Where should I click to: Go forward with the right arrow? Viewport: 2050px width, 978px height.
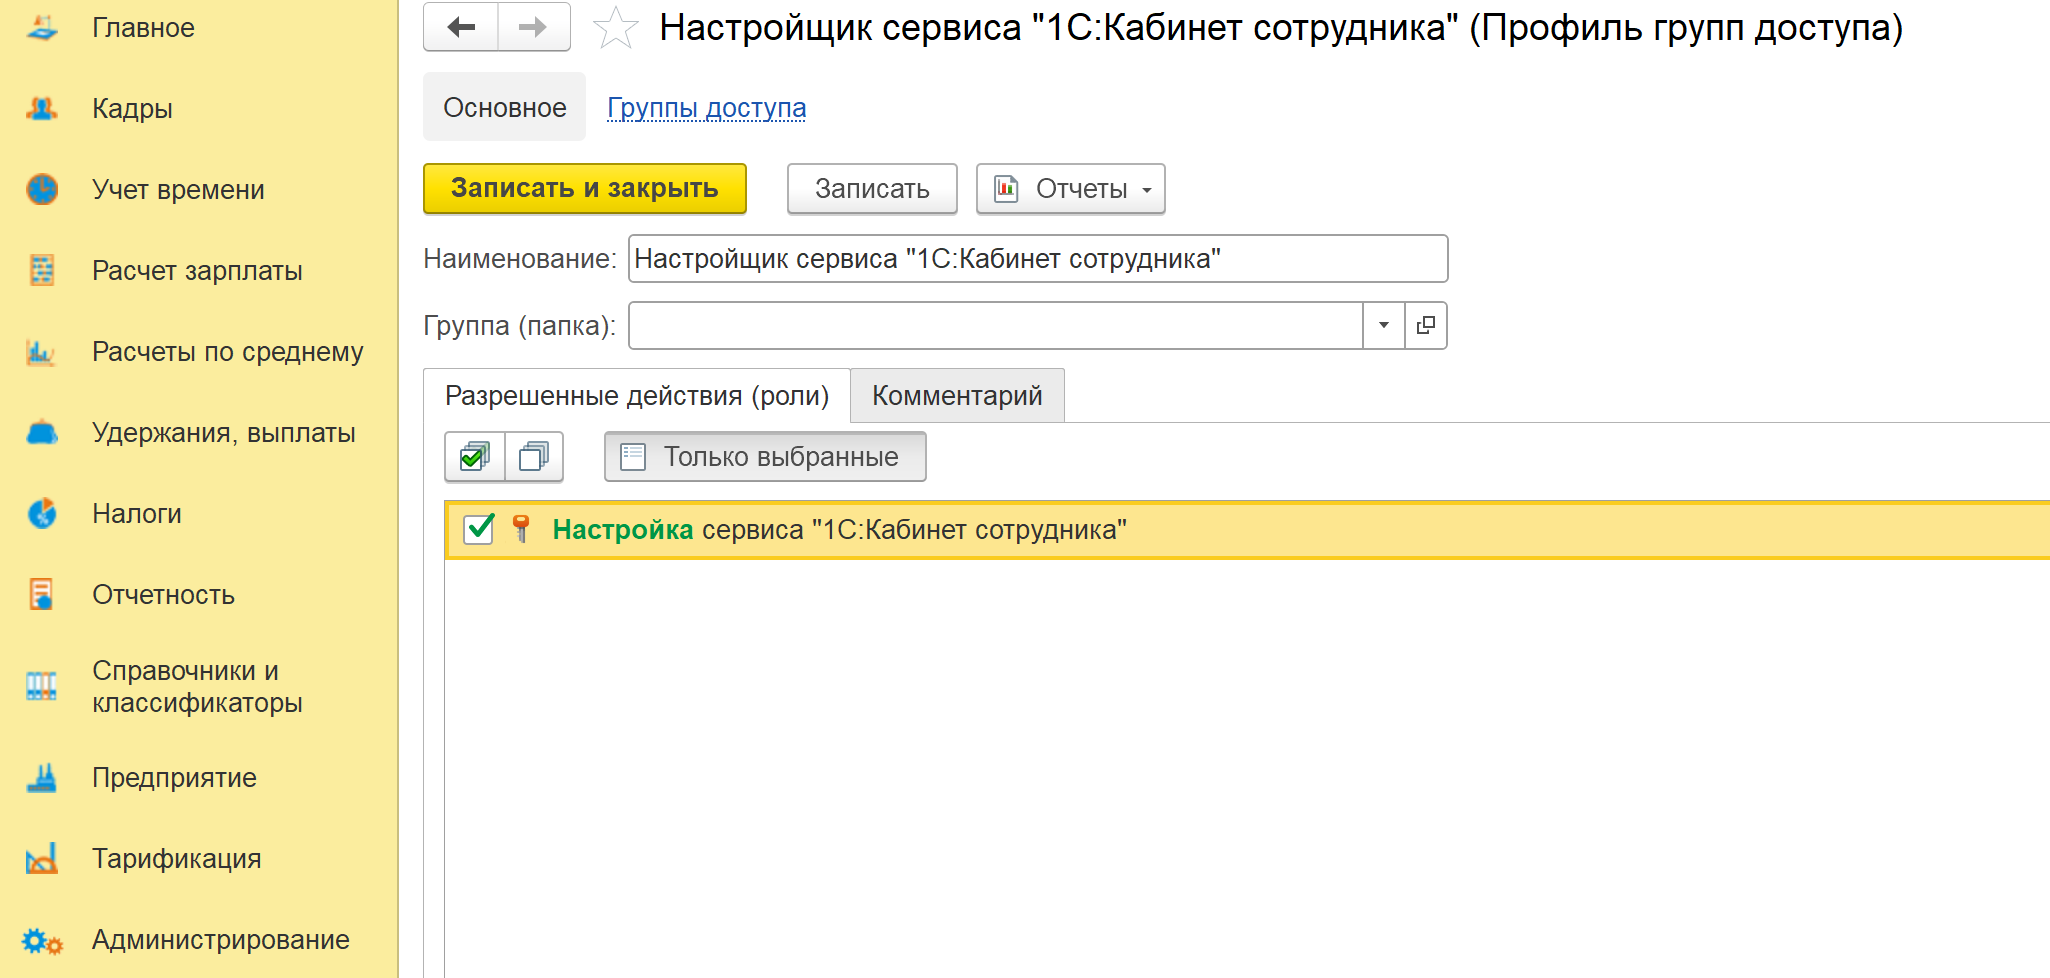[x=534, y=27]
